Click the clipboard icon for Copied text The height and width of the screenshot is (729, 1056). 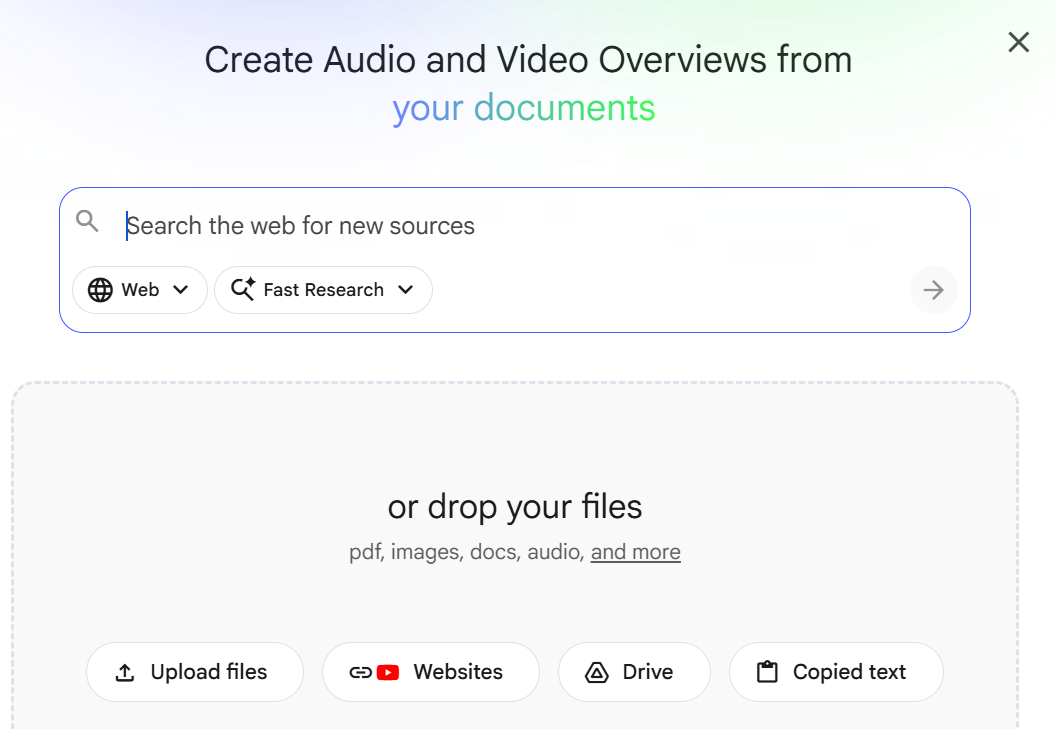[x=767, y=672]
